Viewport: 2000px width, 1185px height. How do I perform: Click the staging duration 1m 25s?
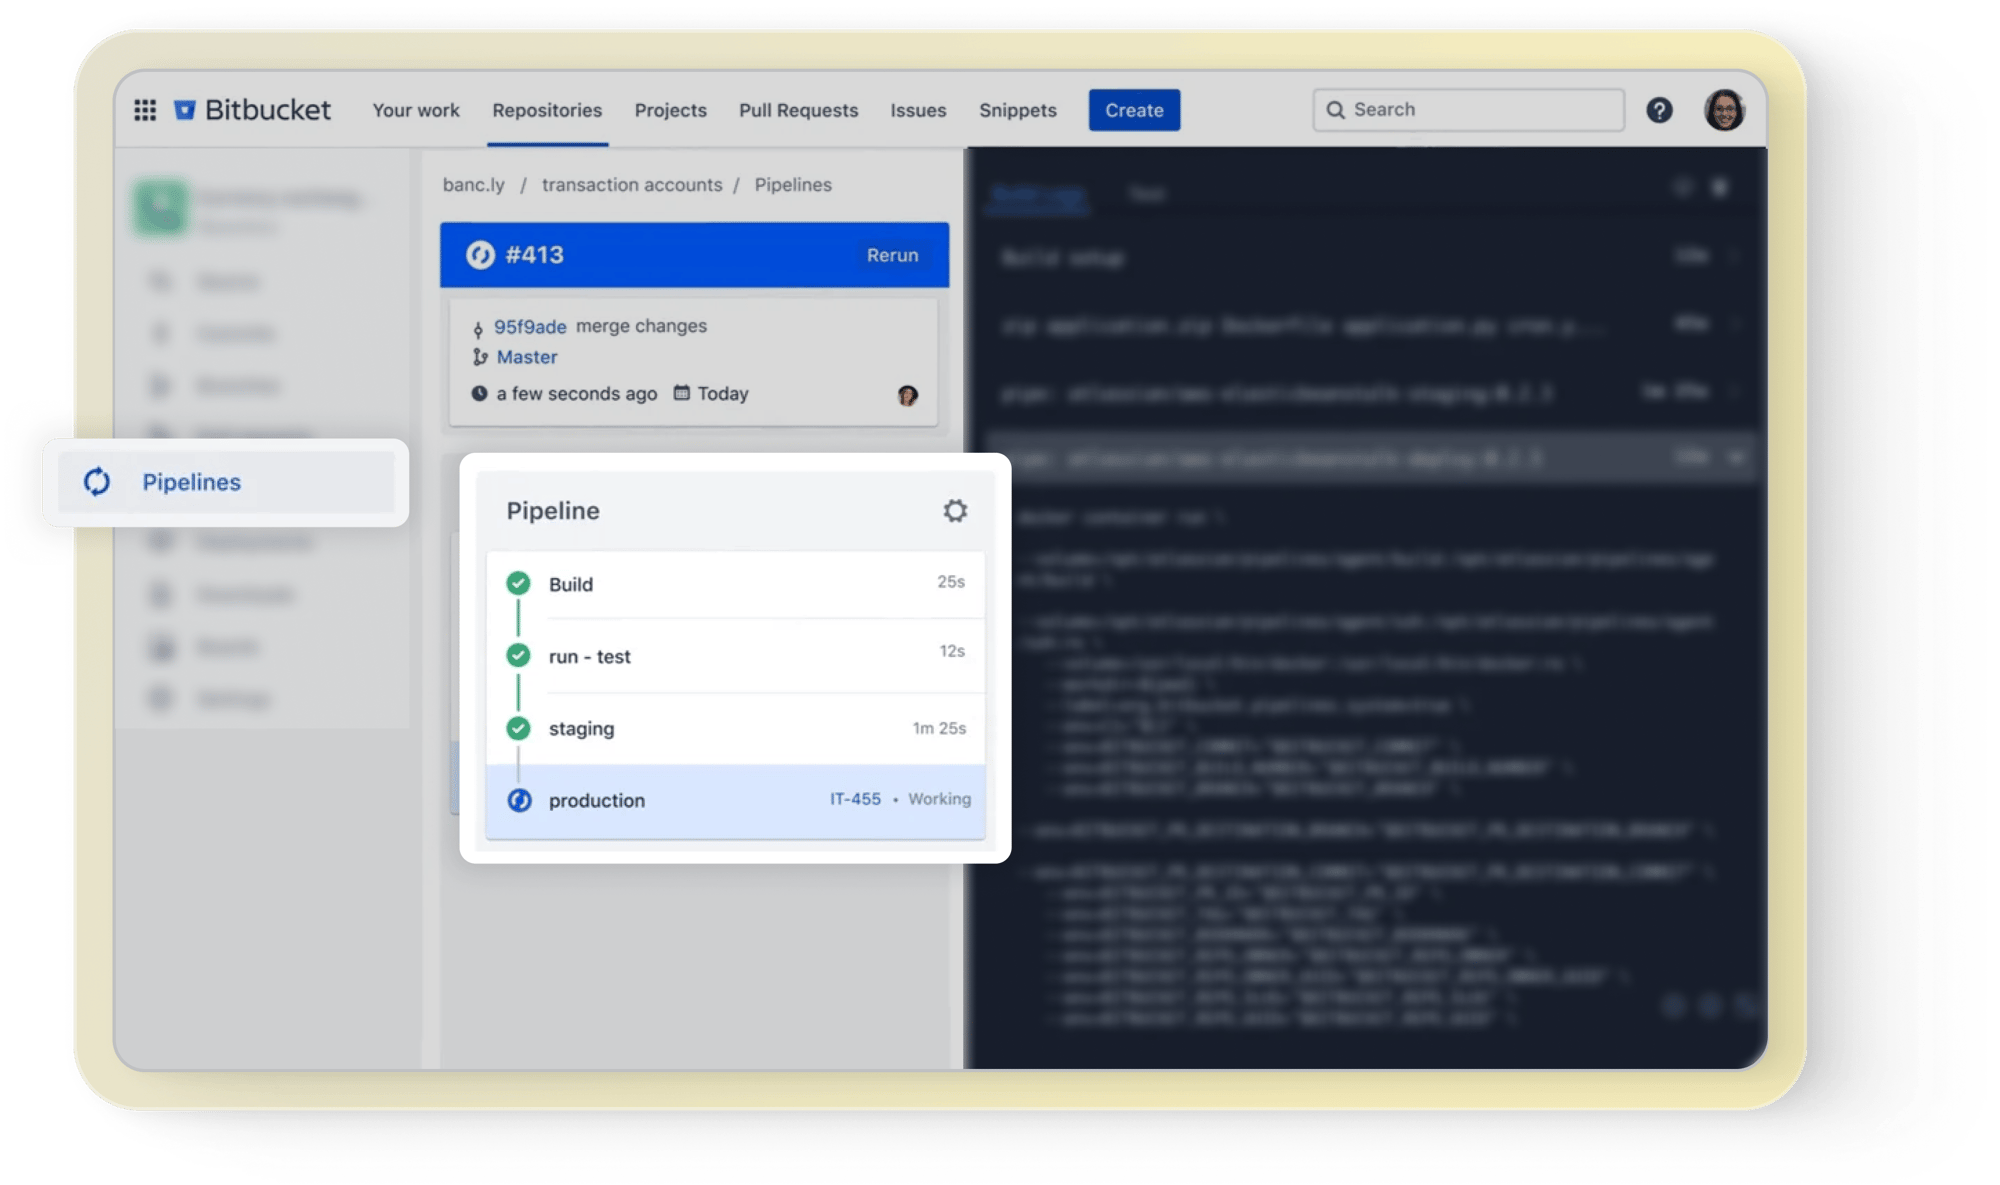939,728
